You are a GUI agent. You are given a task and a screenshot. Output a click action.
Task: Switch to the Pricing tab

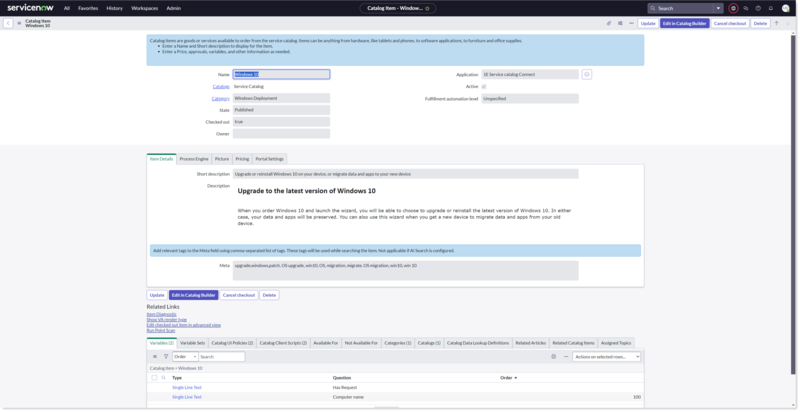242,159
